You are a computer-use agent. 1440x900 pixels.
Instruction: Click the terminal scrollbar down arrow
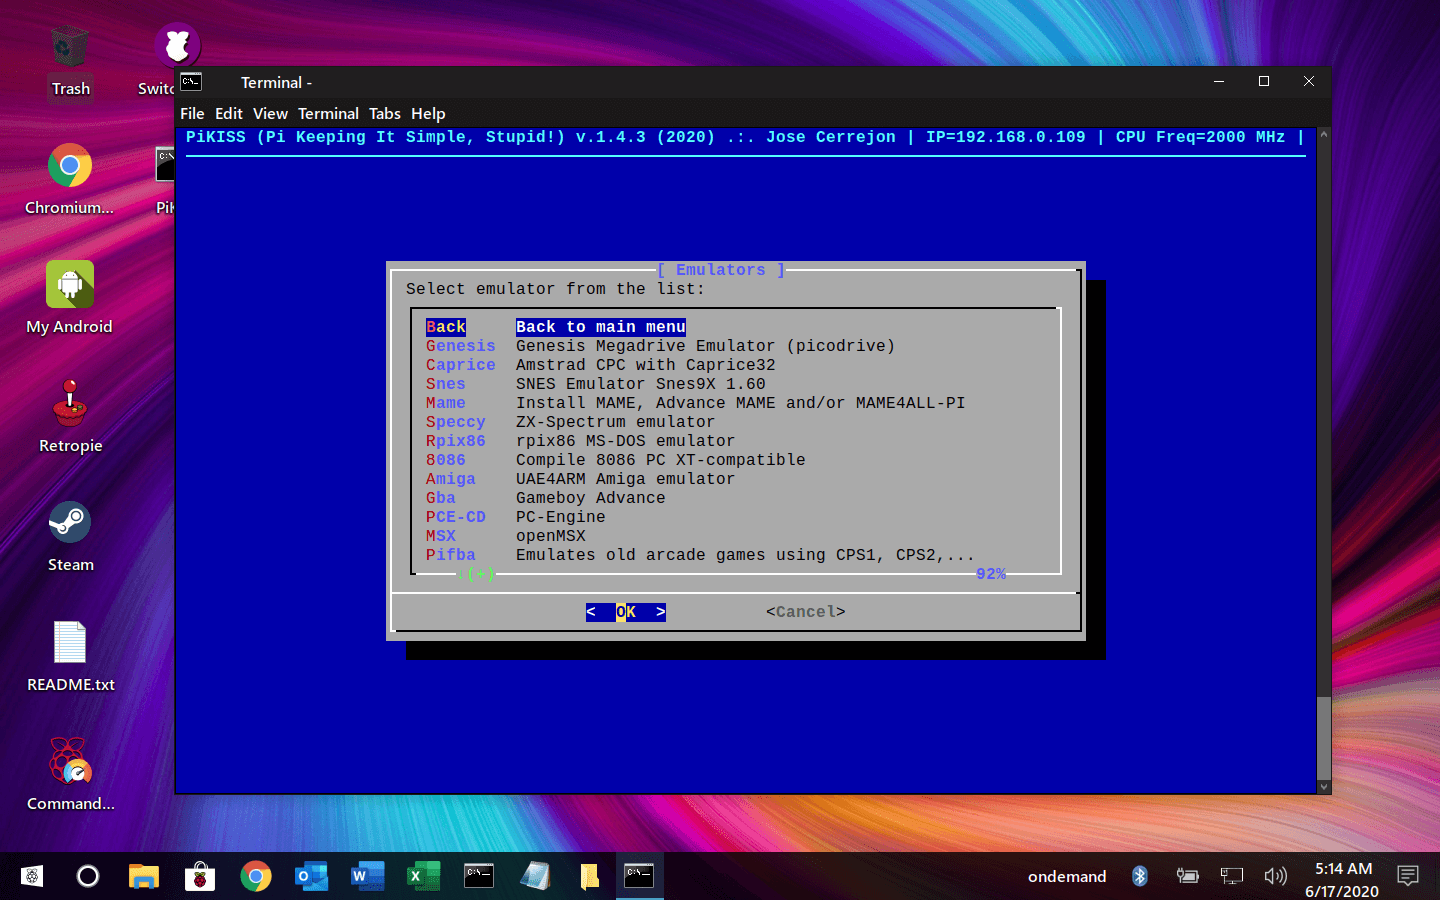click(x=1324, y=787)
